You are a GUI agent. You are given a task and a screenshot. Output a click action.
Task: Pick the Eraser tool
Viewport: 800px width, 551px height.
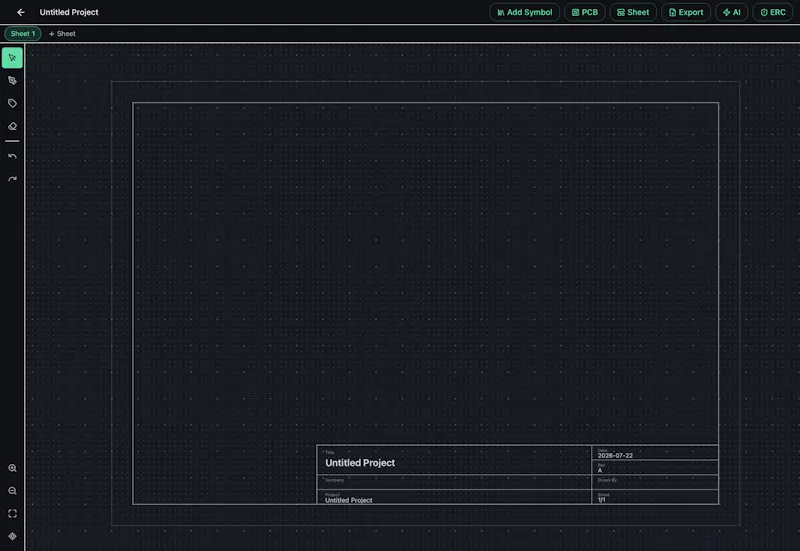(x=12, y=126)
